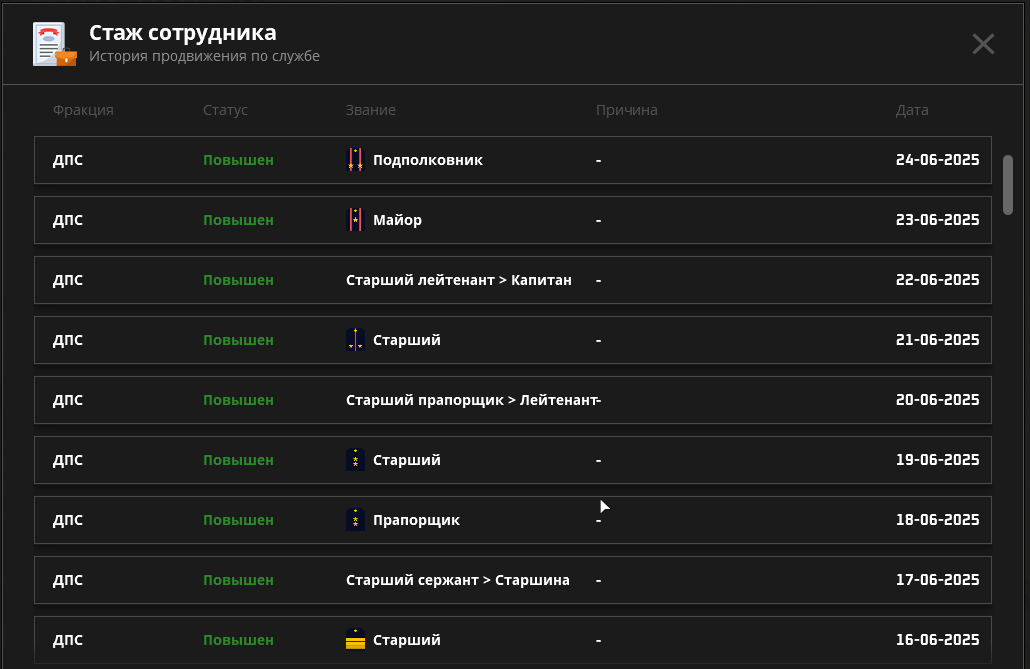The height and width of the screenshot is (669, 1030).
Task: Click the Статус column header
Action: [x=225, y=110]
